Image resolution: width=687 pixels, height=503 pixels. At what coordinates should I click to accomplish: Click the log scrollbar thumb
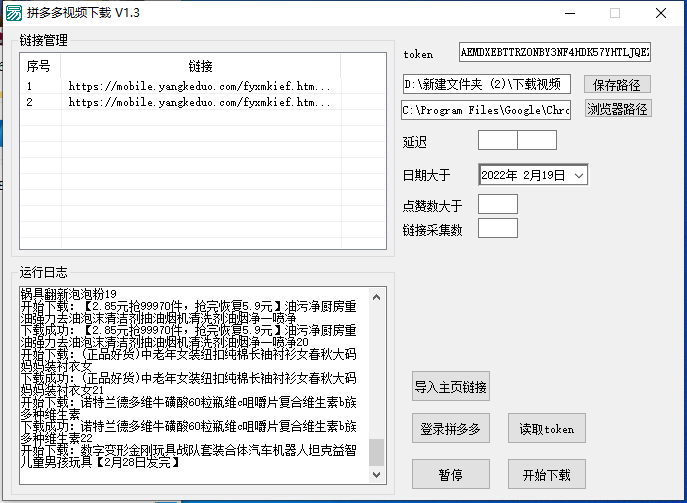(x=376, y=452)
